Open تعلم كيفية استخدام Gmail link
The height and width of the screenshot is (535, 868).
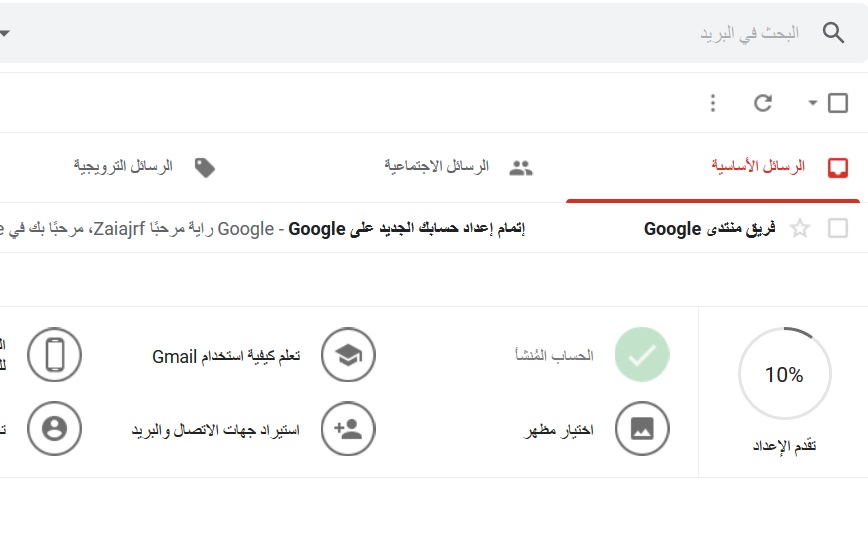[x=226, y=356]
